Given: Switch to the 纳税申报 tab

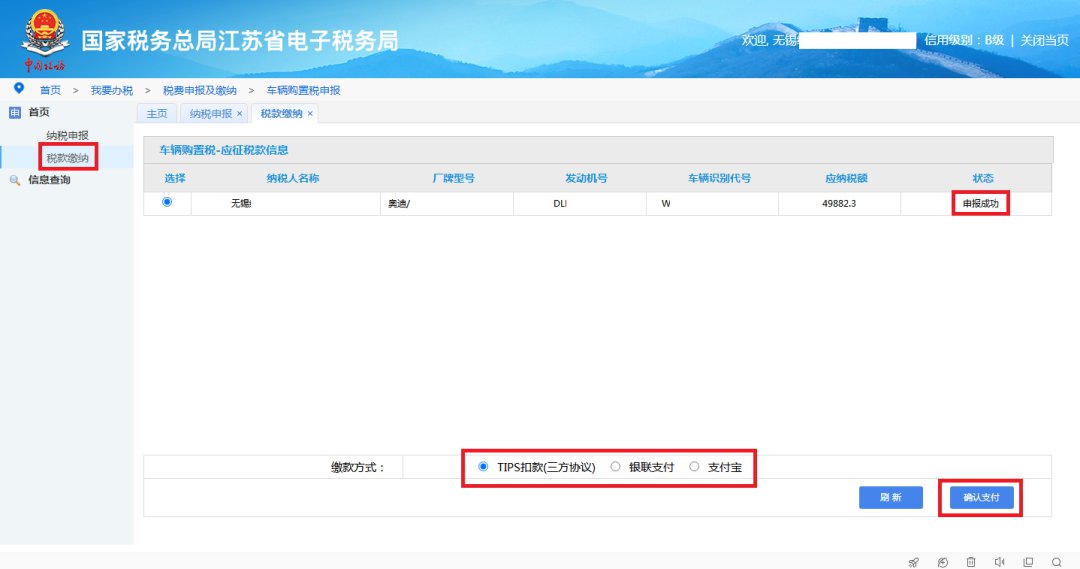Looking at the screenshot, I should pos(210,114).
